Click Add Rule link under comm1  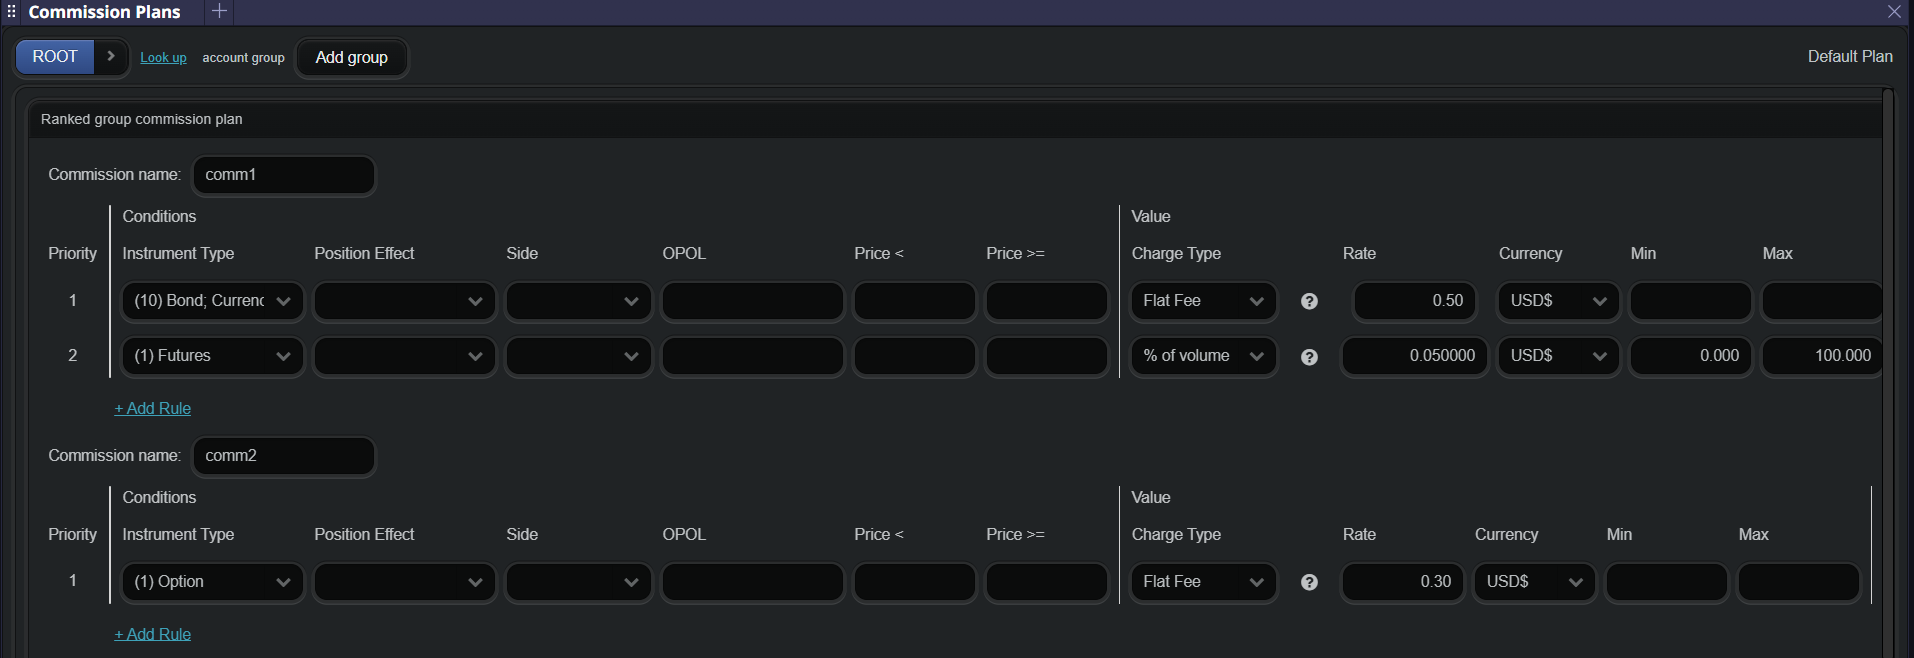coord(153,408)
